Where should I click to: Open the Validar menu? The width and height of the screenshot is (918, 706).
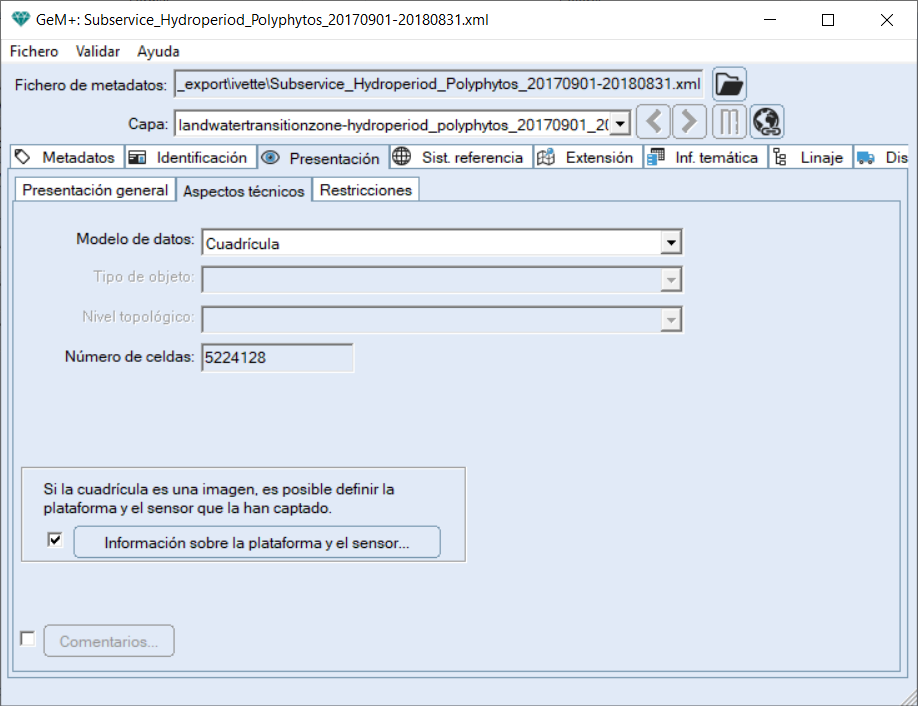(97, 51)
